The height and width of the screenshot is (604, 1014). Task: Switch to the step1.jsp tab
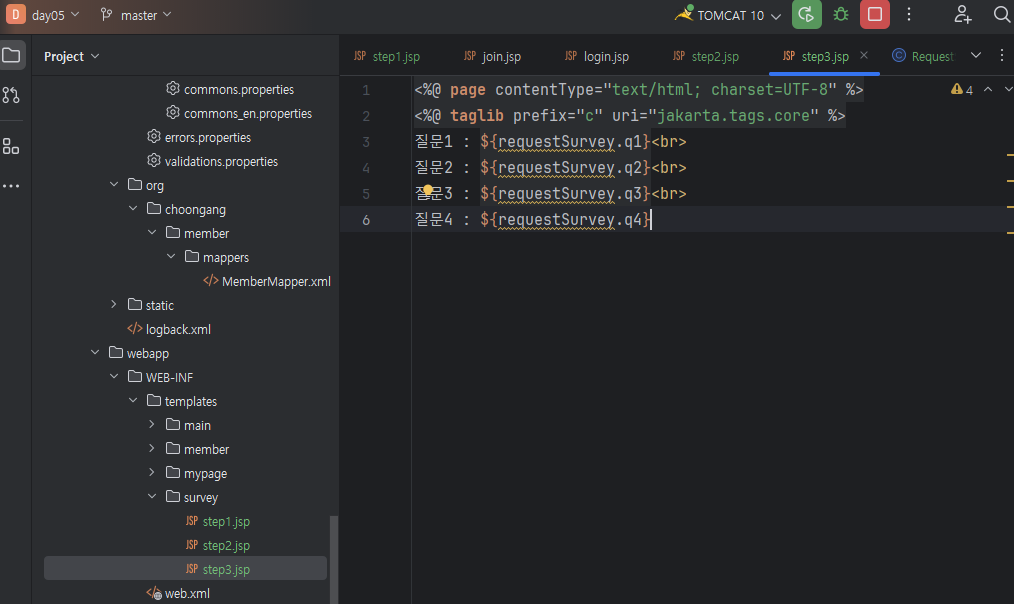click(x=387, y=56)
